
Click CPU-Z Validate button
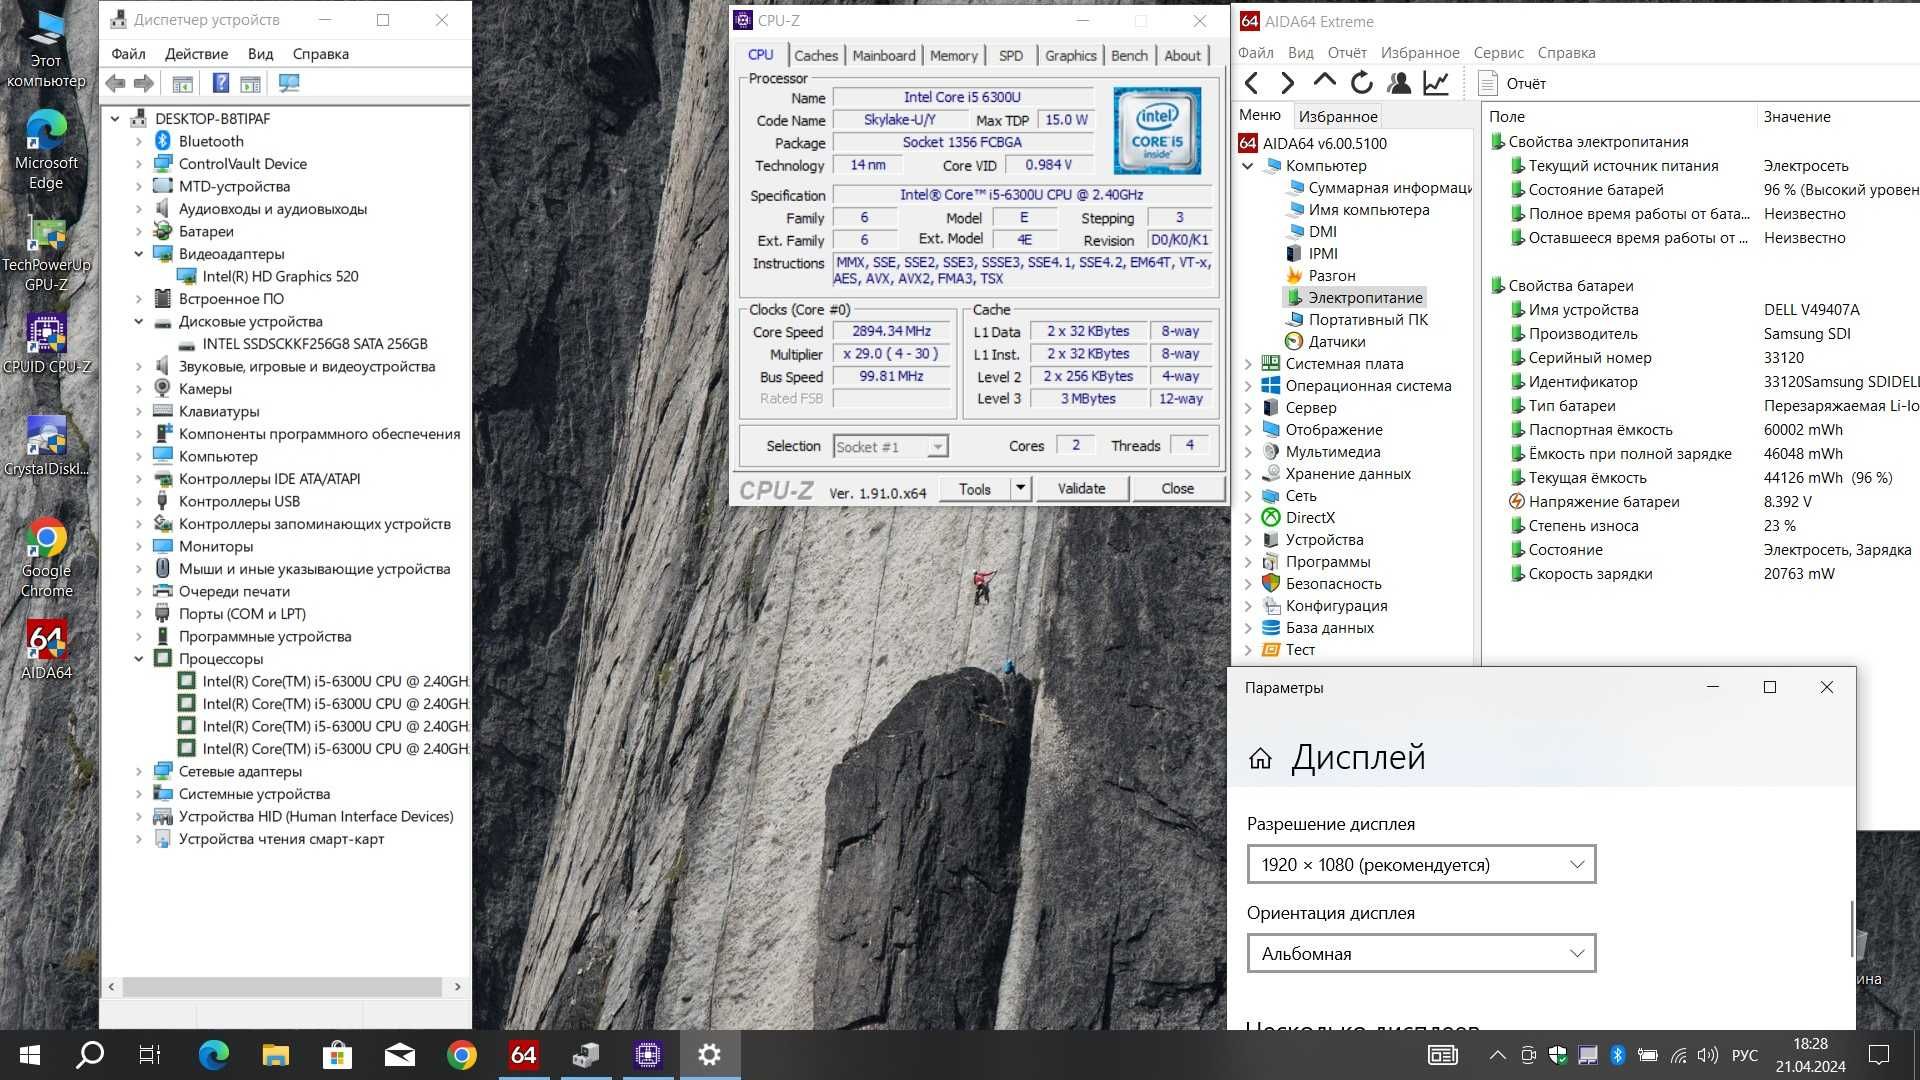tap(1081, 488)
